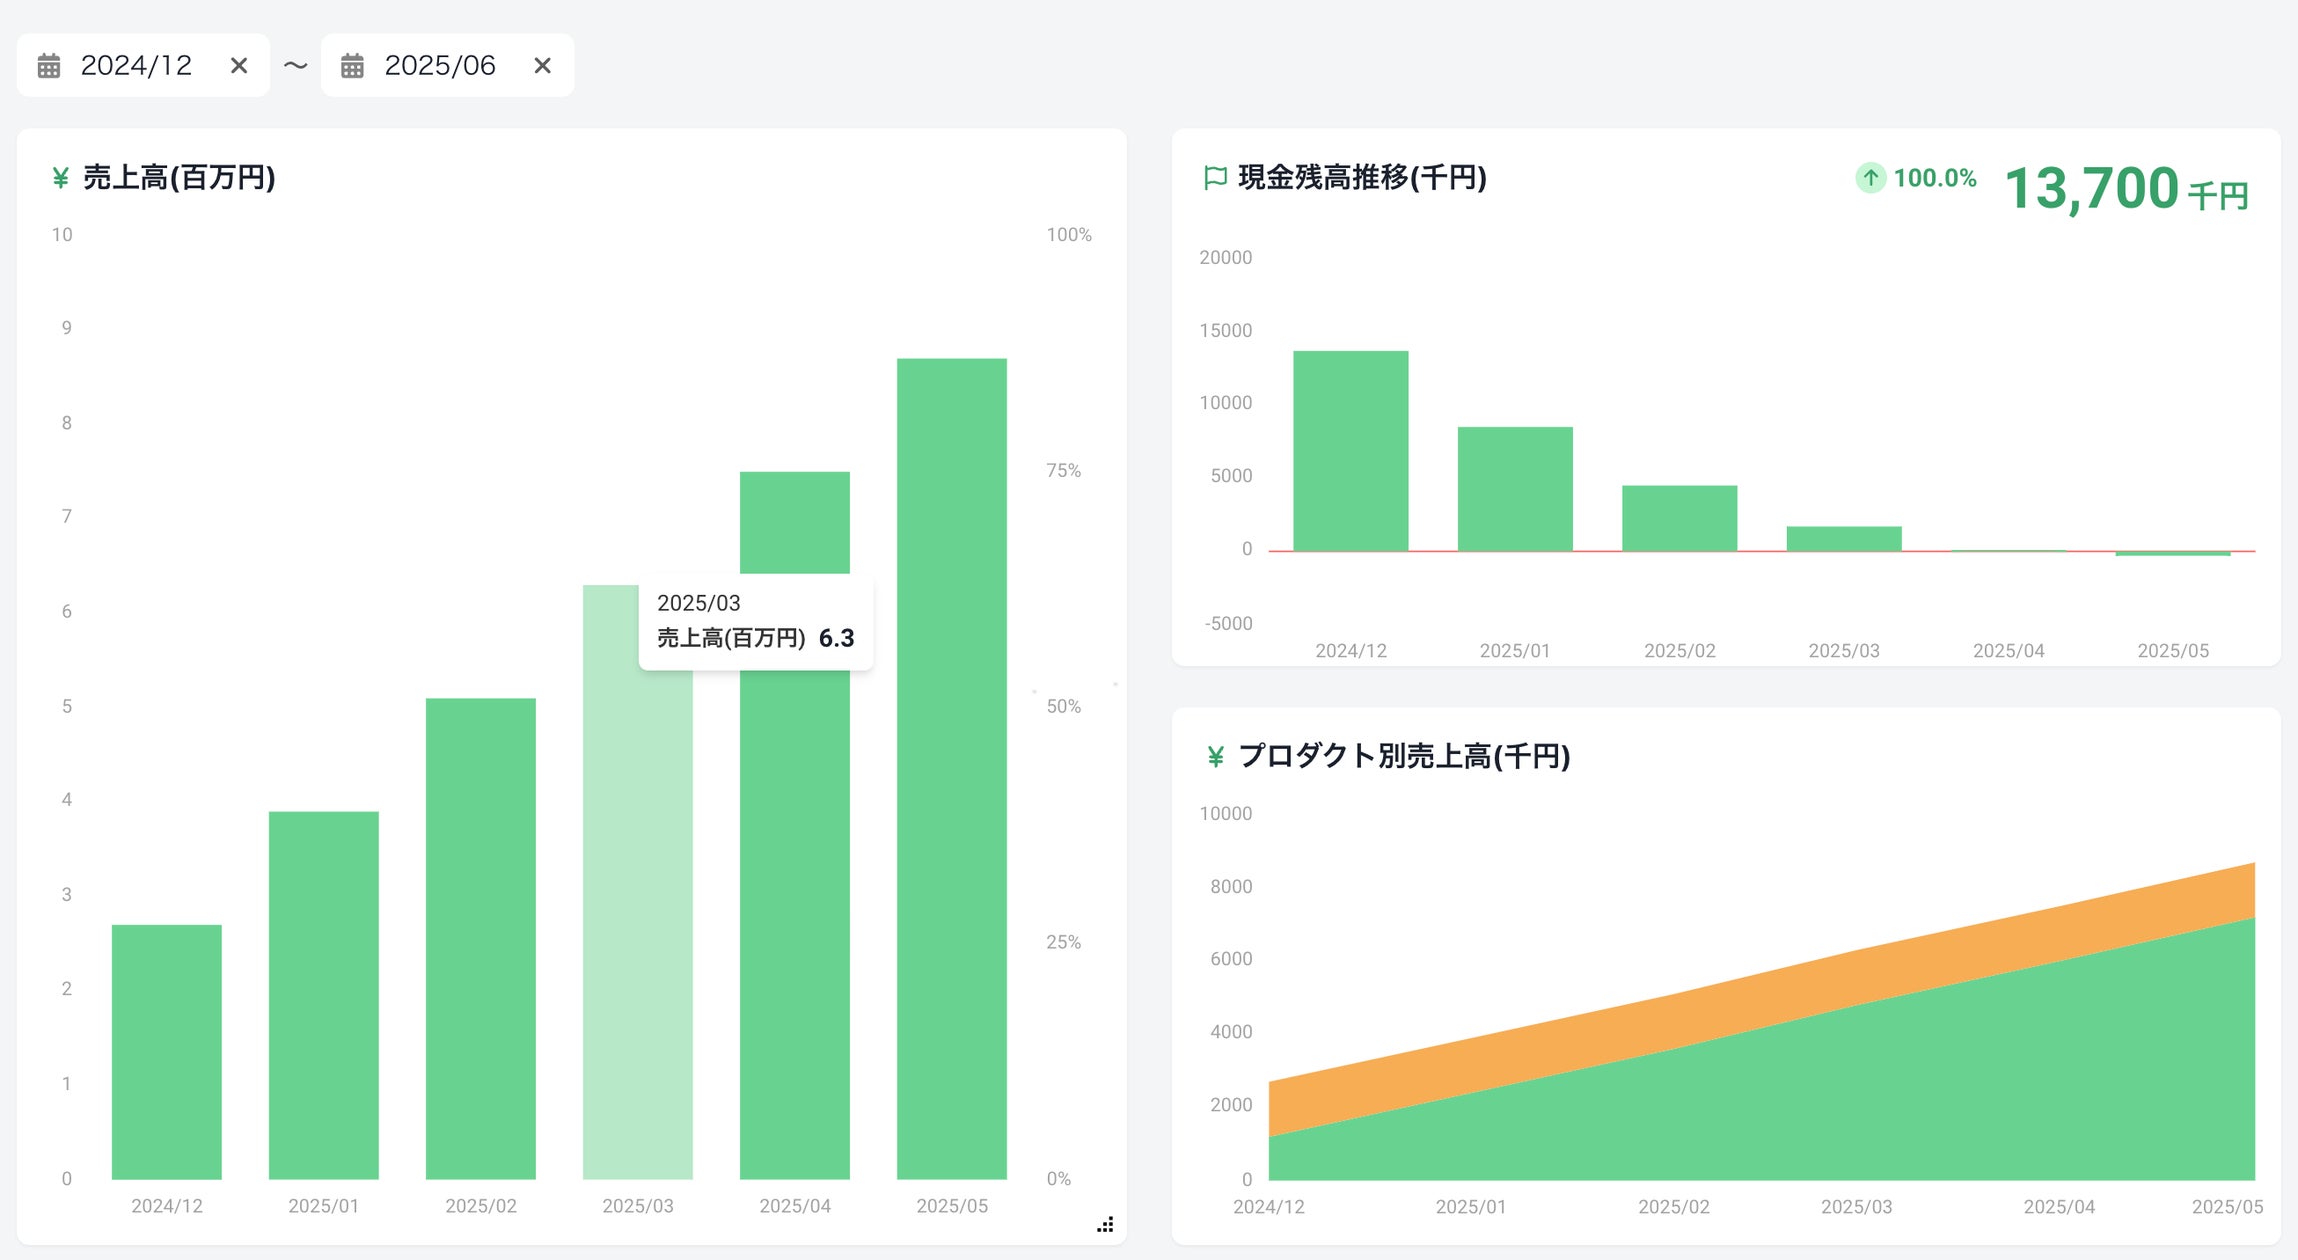The height and width of the screenshot is (1260, 2298).
Task: Click calendar icon beside 2024/12 date
Action: coord(49,66)
